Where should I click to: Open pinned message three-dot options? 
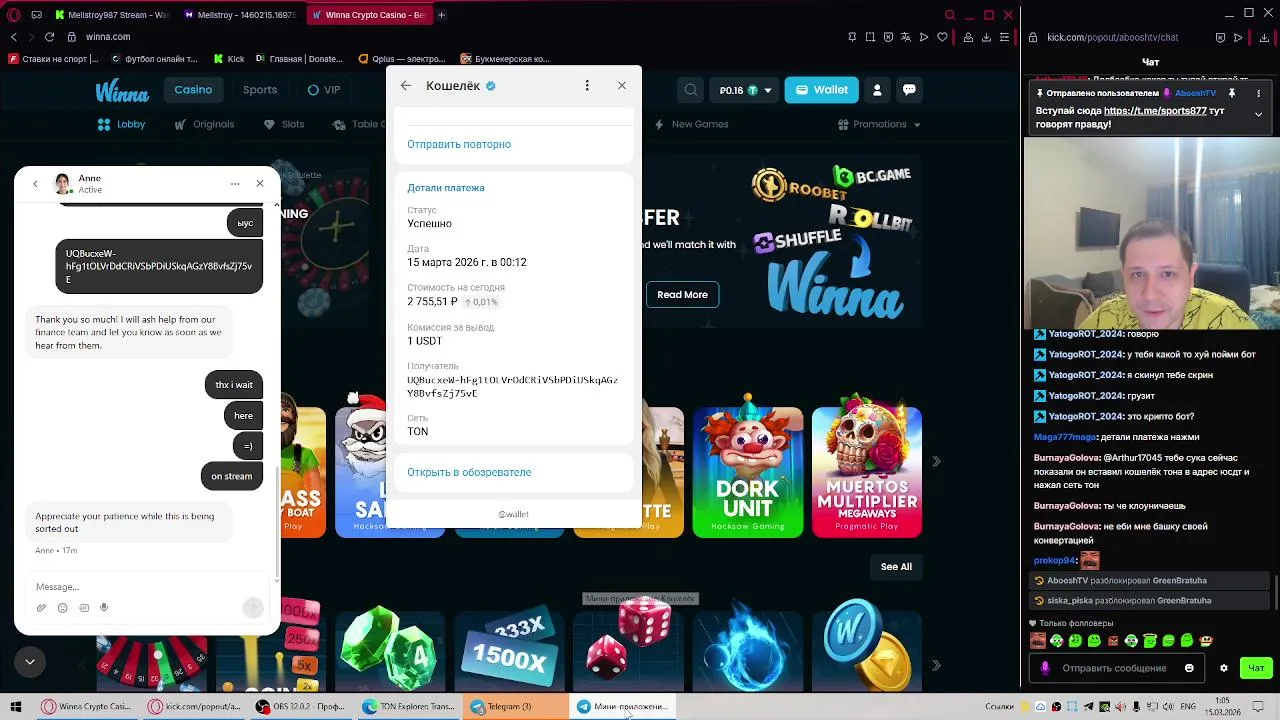tap(1258, 93)
